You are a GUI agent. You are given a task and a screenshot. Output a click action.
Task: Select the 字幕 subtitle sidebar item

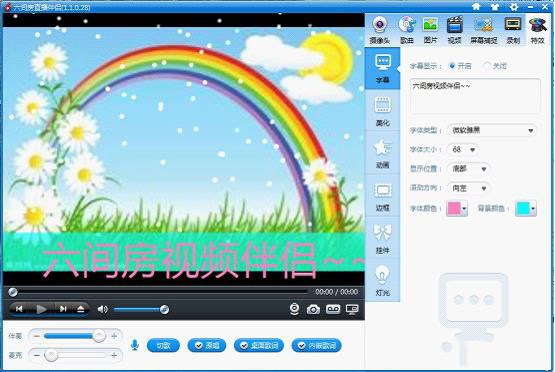(x=383, y=68)
